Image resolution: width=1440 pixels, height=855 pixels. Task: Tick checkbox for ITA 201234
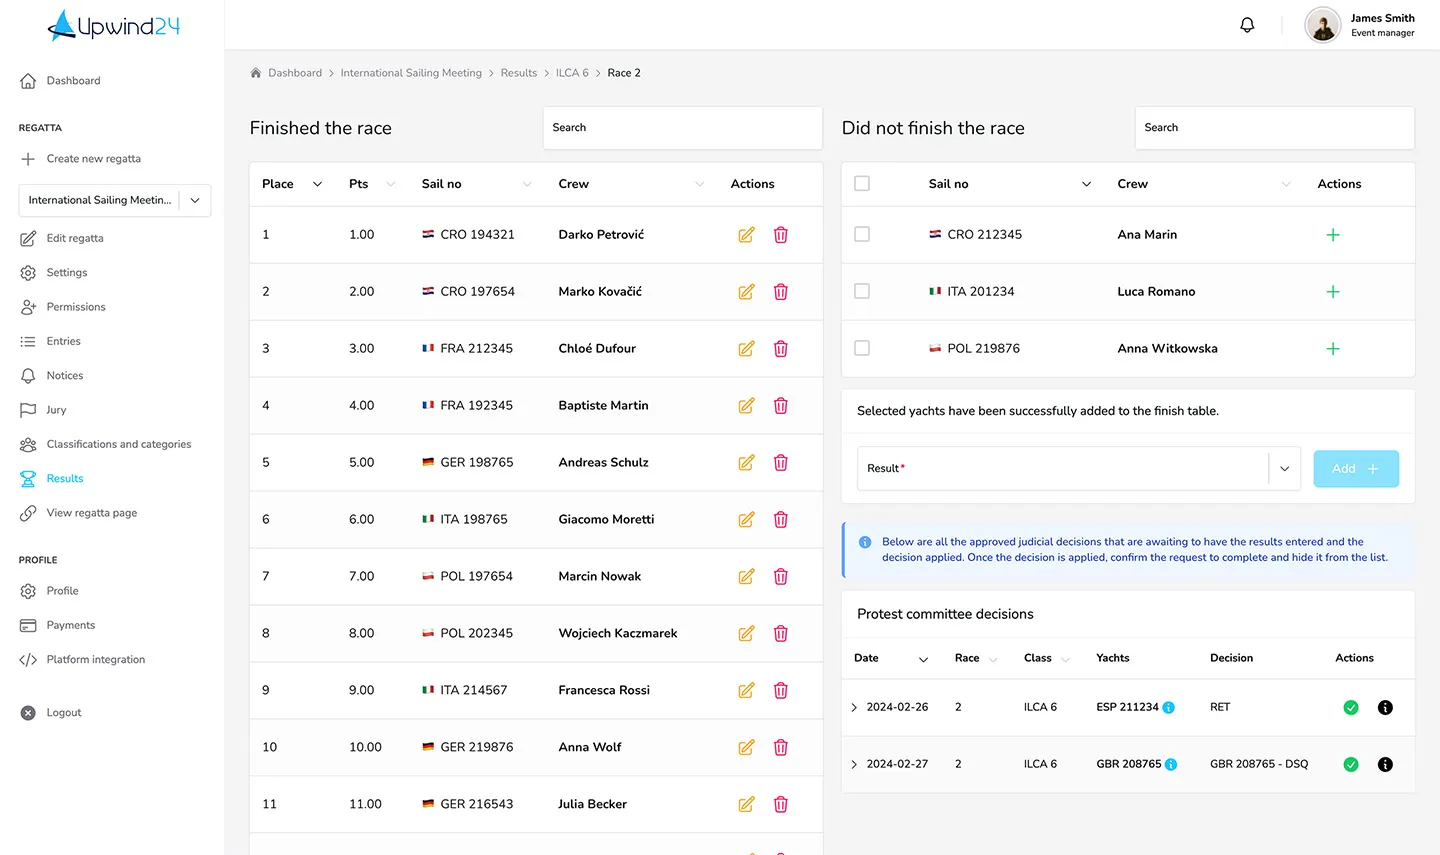tap(862, 291)
